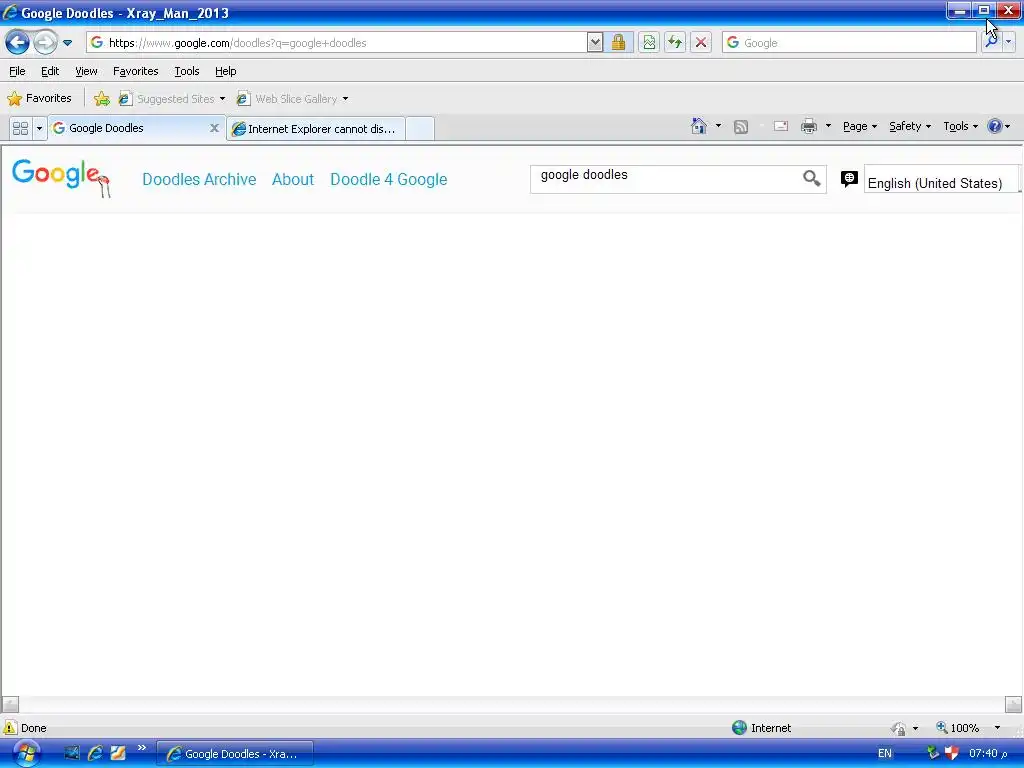
Task: Open the Help menu
Action: pyautogui.click(x=225, y=71)
